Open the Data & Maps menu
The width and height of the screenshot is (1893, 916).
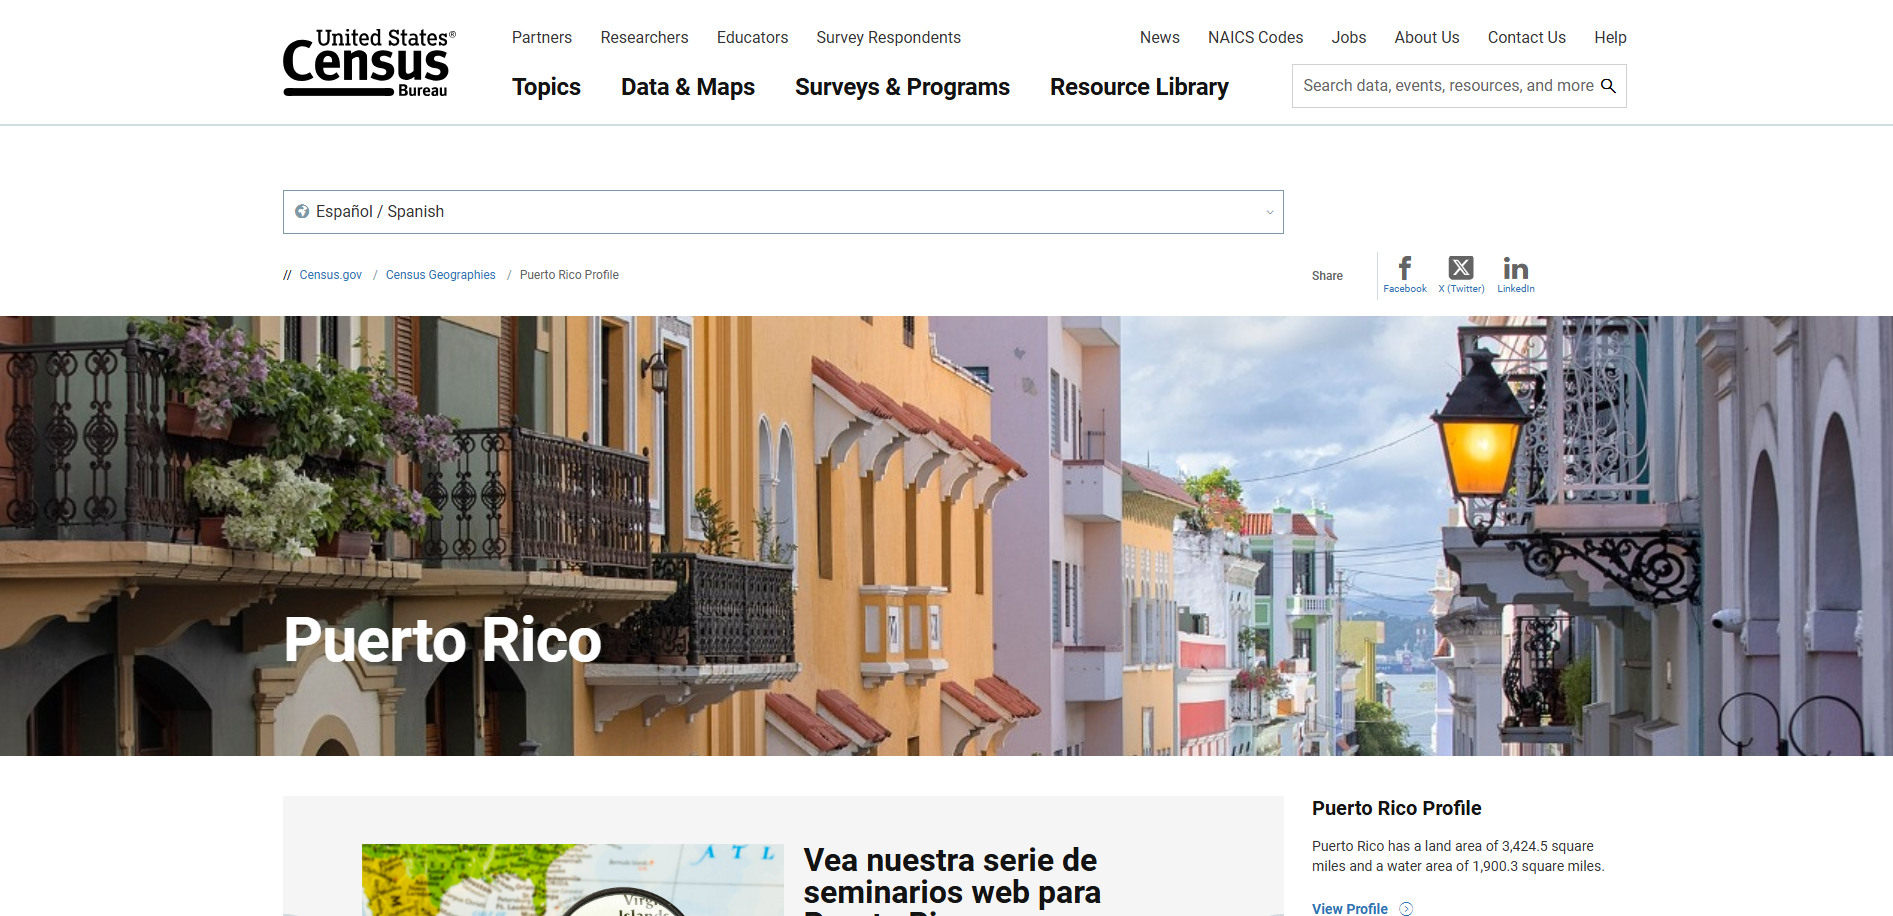688,88
